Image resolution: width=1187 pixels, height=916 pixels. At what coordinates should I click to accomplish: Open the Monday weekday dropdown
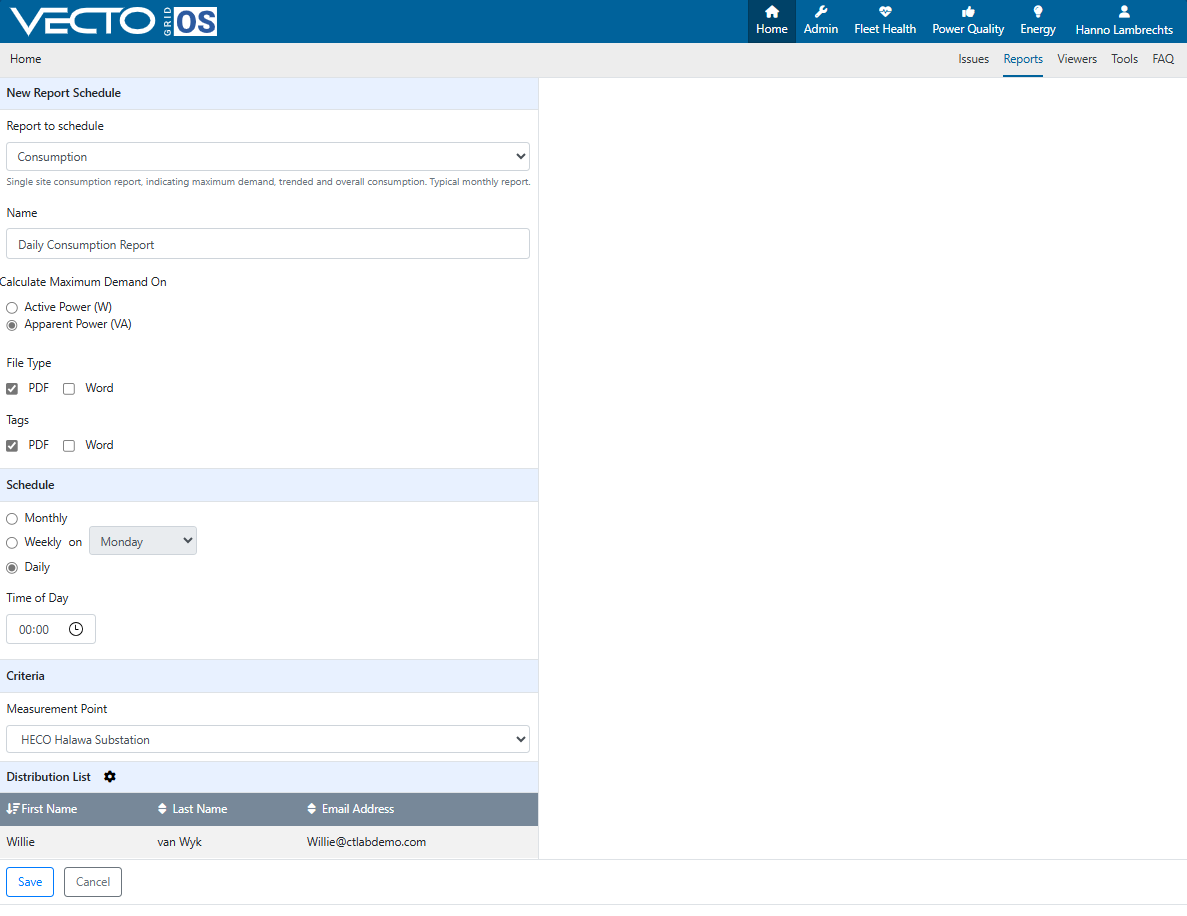click(143, 541)
